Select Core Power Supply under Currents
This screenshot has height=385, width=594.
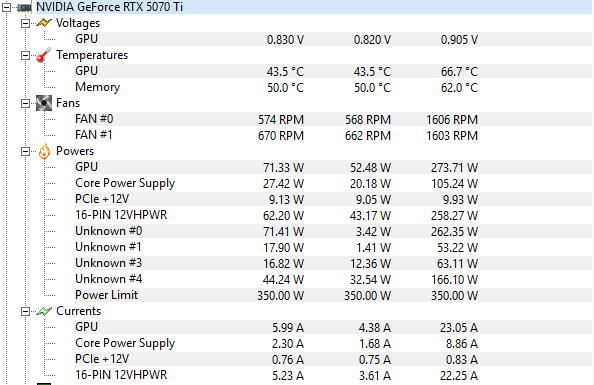point(333,343)
